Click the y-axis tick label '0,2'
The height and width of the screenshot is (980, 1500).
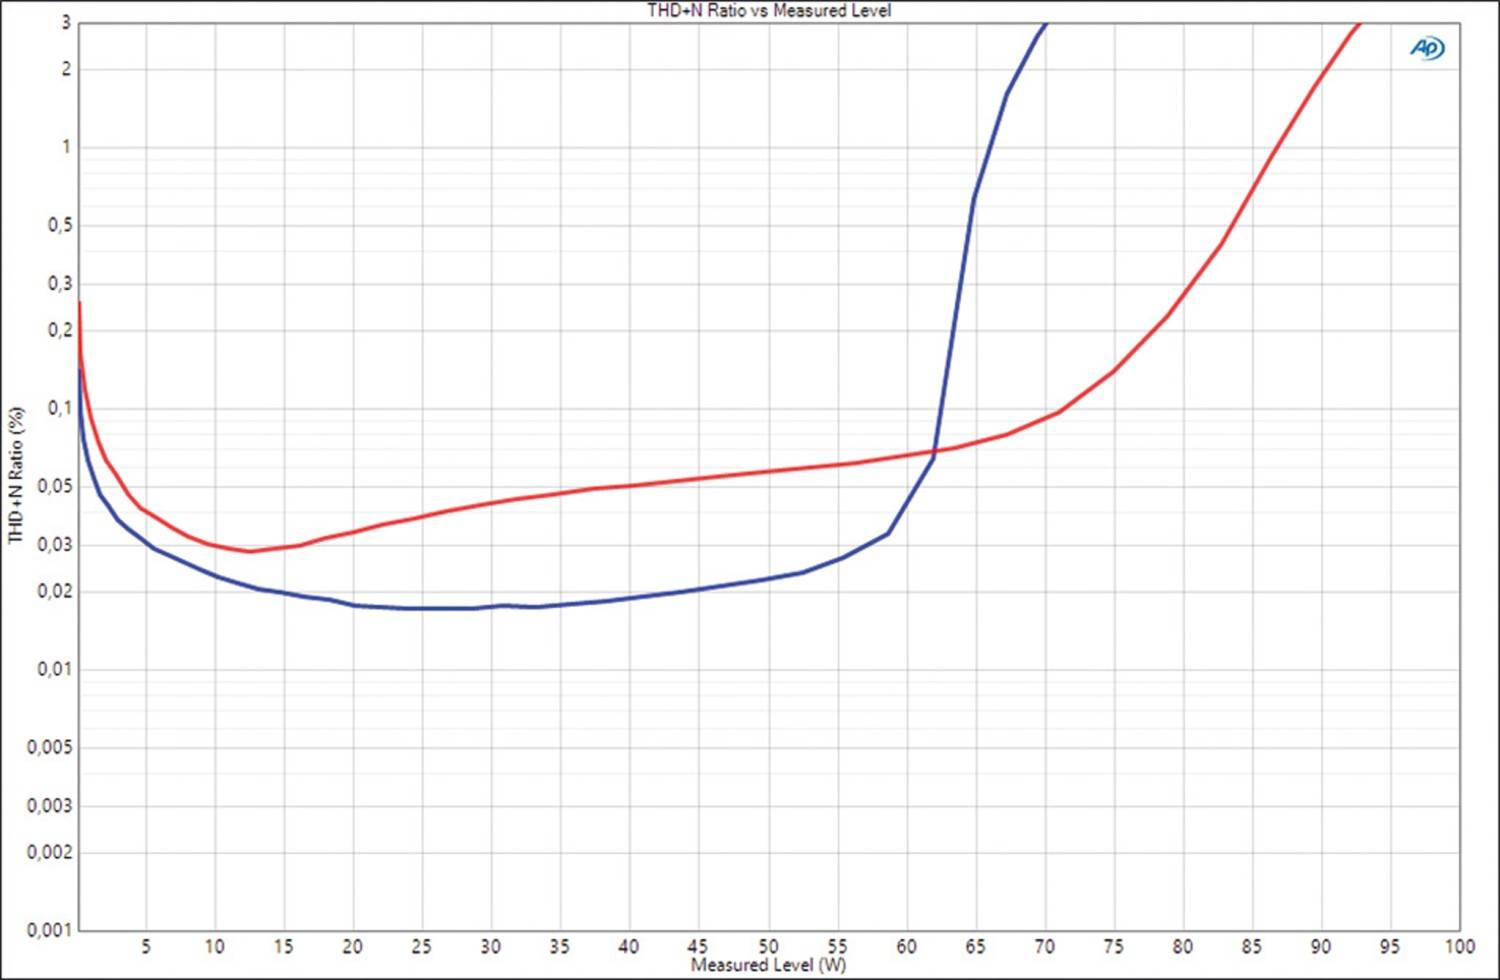point(60,330)
